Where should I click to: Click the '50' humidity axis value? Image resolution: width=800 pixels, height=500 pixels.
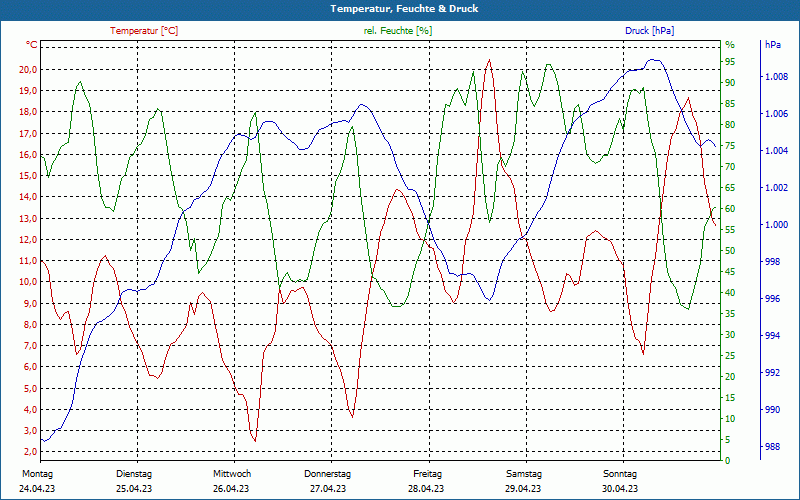(x=730, y=251)
